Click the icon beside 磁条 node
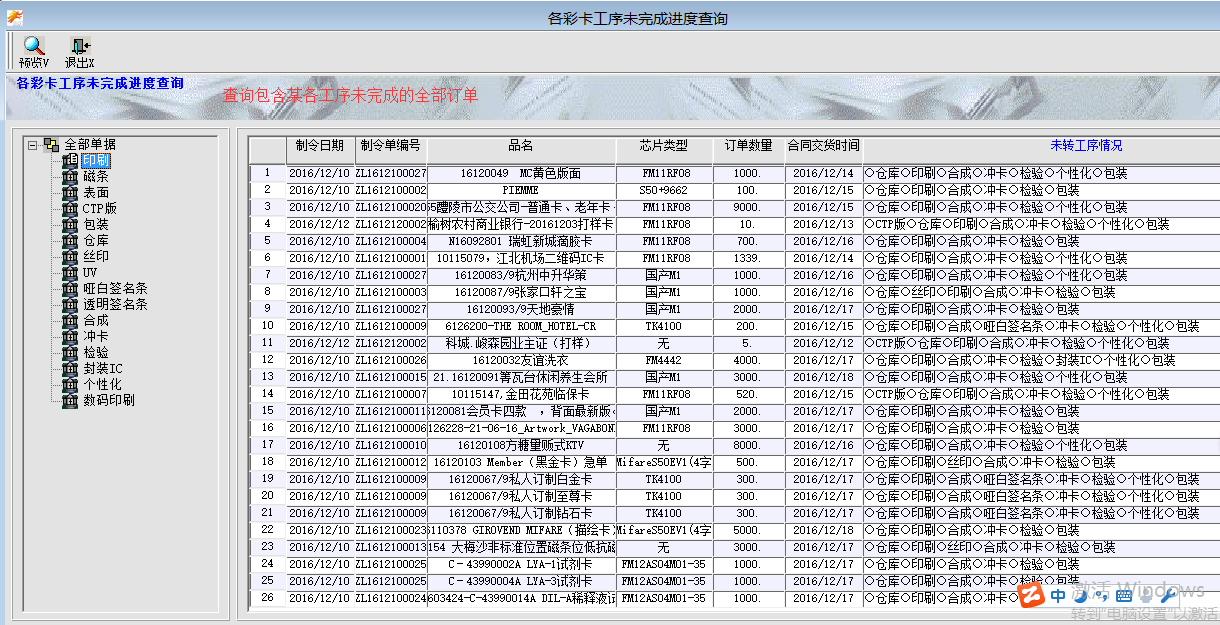1220x625 pixels. (x=70, y=177)
